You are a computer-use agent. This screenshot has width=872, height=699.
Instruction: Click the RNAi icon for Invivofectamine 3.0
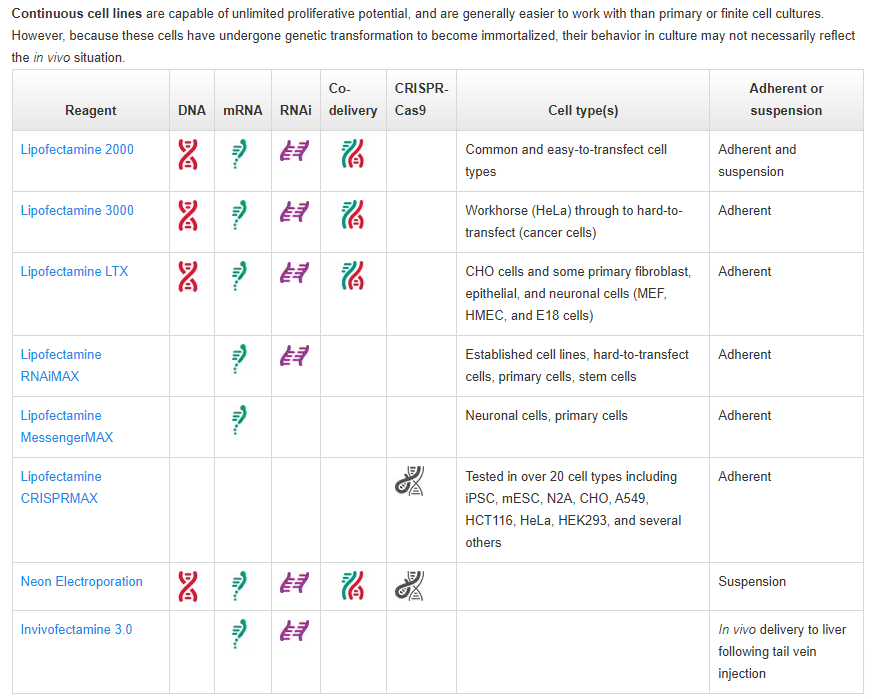pos(294,631)
